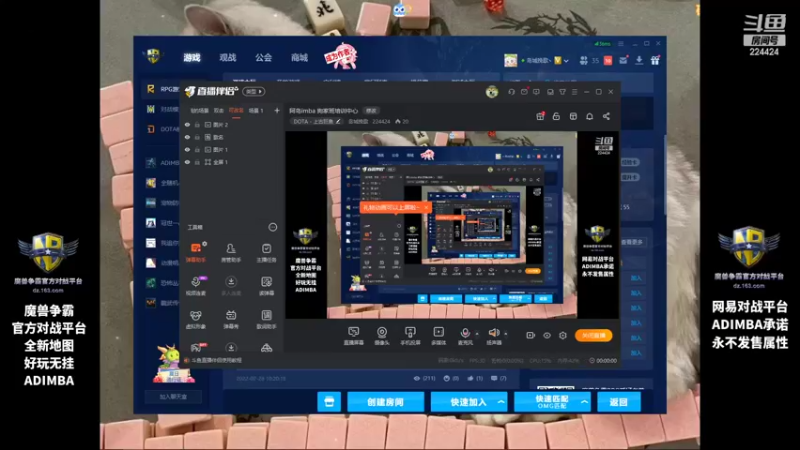Click the room lock icon beside gift box
Image resolution: width=800 pixels, height=450 pixels.
pos(556,116)
